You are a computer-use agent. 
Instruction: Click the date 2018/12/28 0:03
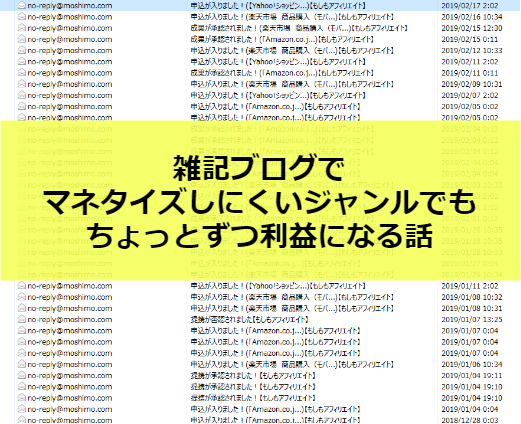470,420
